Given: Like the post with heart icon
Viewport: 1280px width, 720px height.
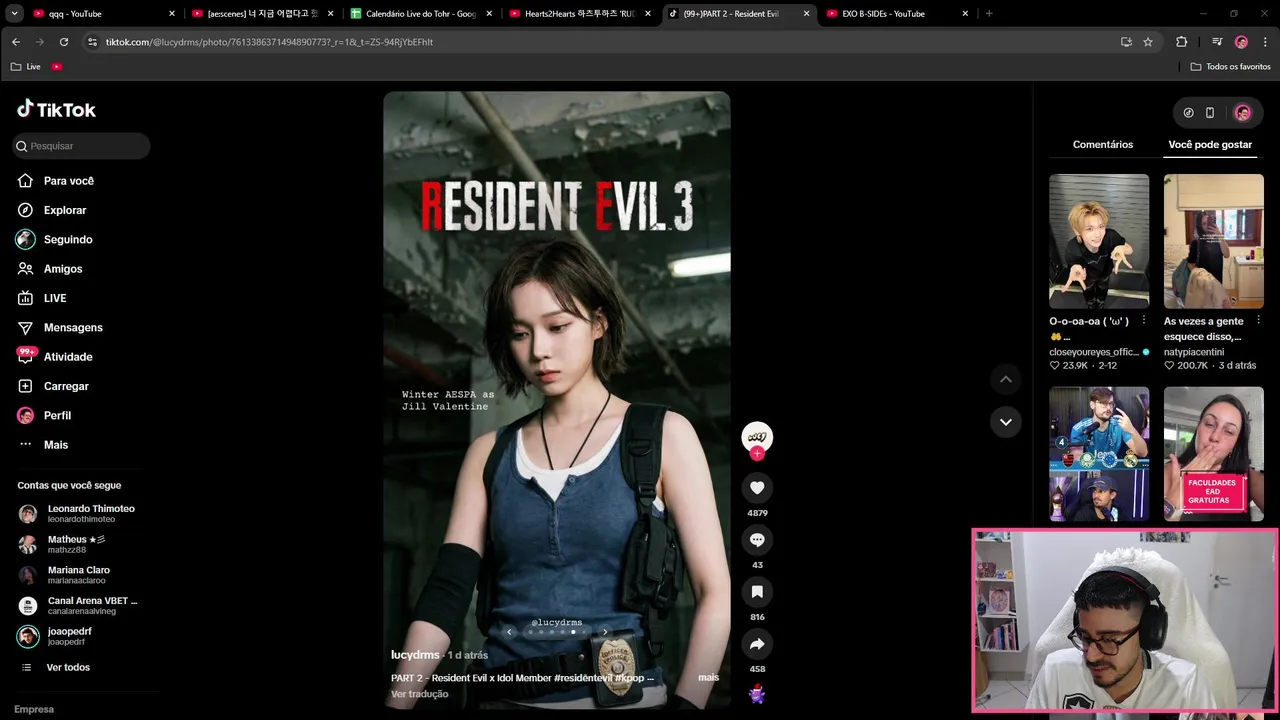Looking at the screenshot, I should [757, 488].
